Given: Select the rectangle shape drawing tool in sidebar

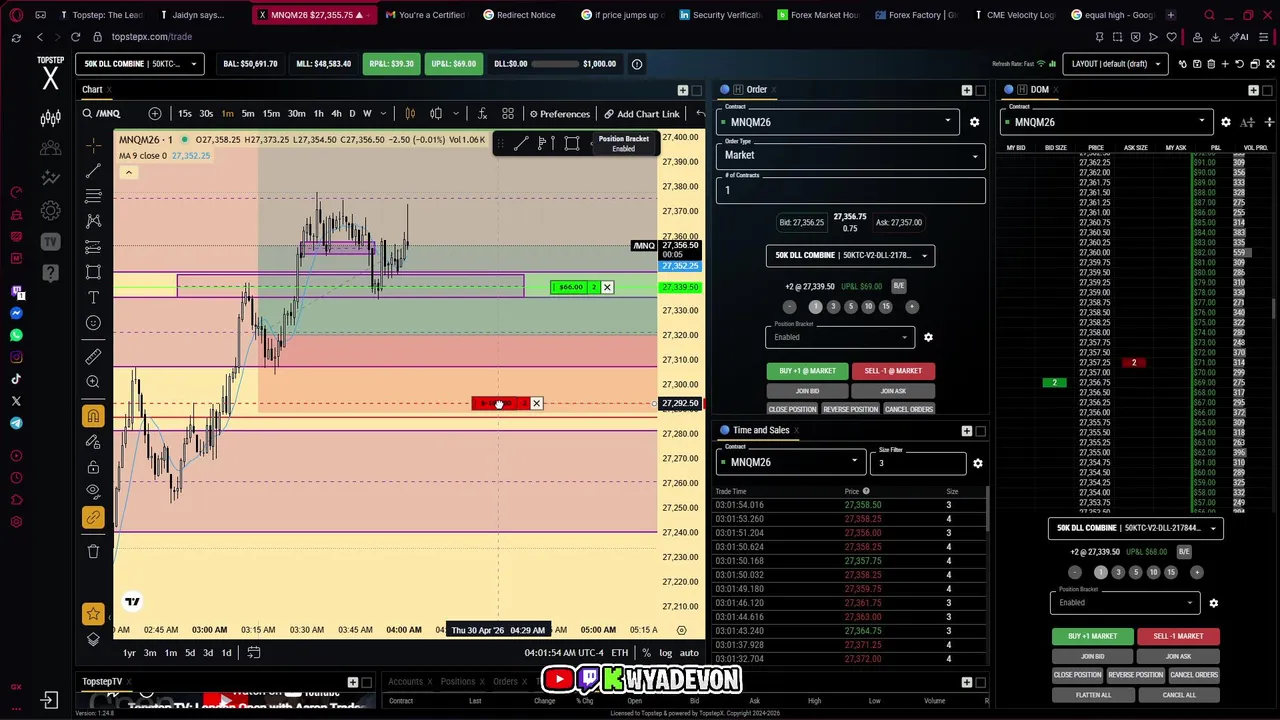Looking at the screenshot, I should tap(93, 272).
